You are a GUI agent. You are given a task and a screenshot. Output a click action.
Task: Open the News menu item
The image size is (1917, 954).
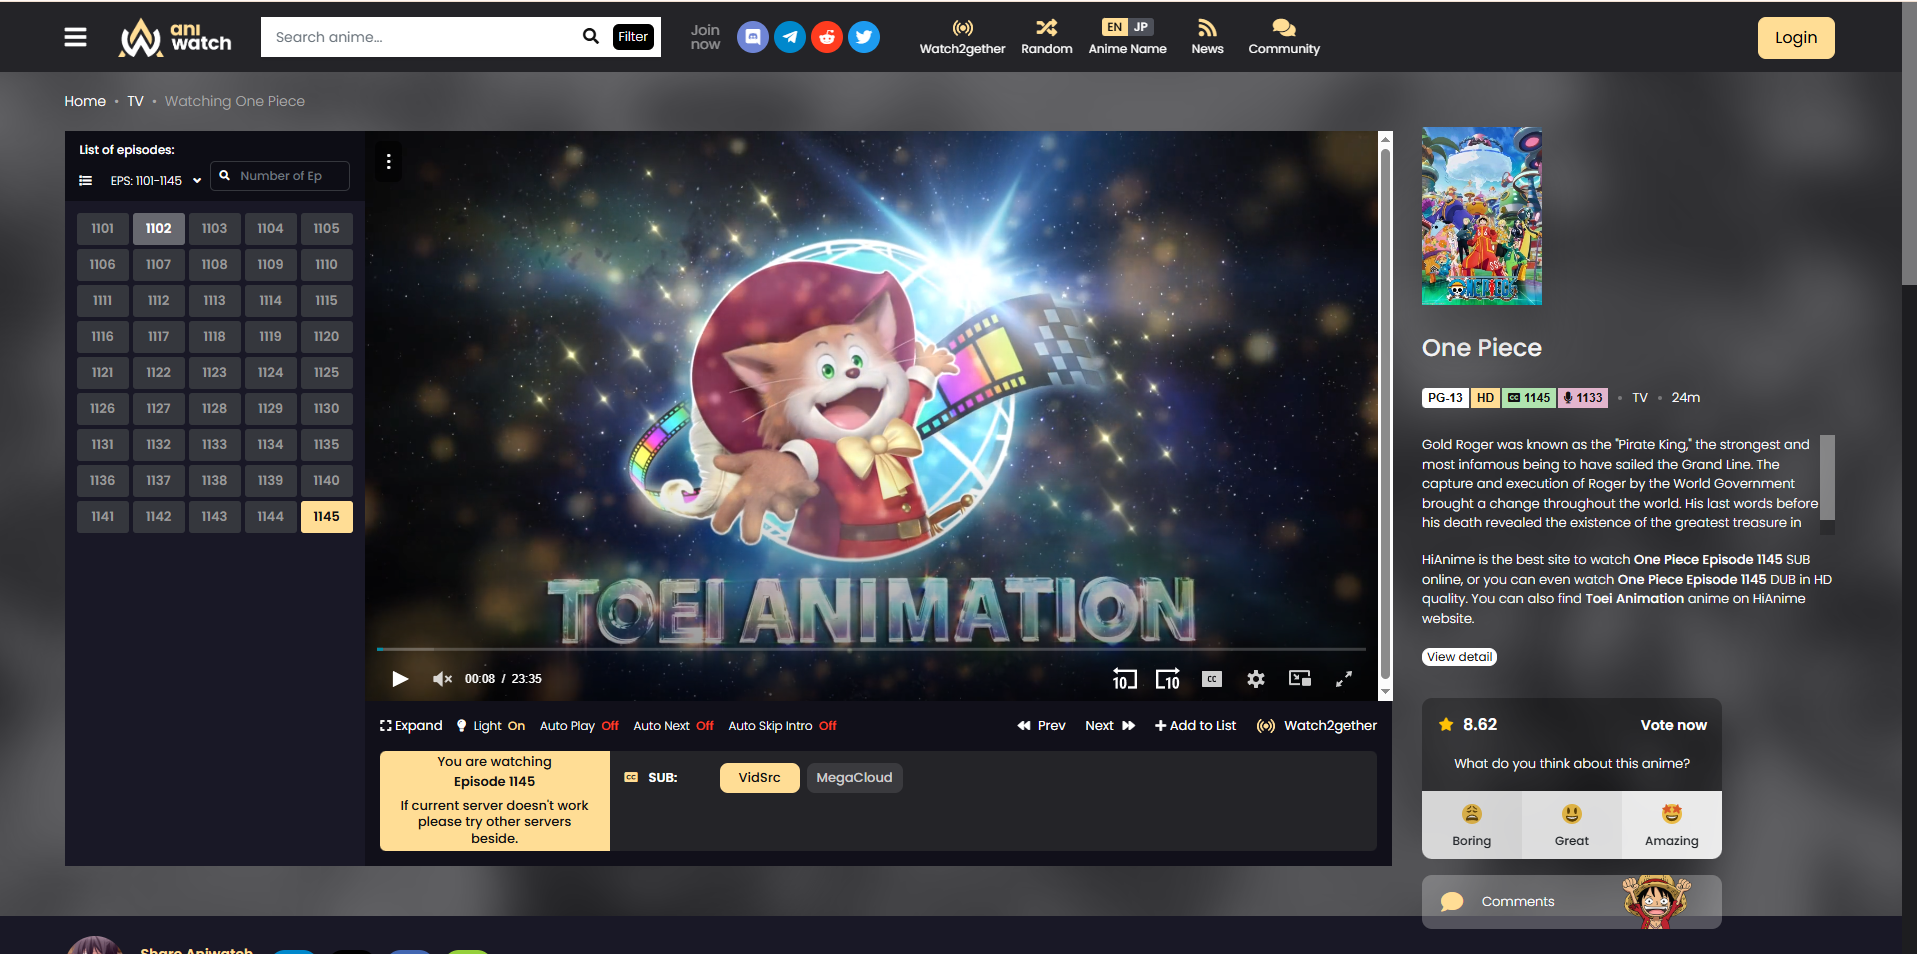tap(1207, 37)
